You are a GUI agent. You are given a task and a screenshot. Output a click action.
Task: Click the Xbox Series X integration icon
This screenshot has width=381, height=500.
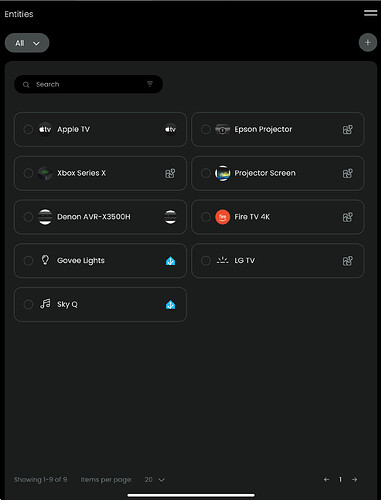click(170, 173)
